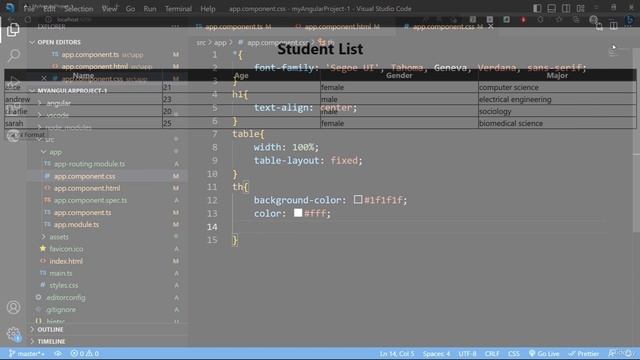Screen dimensions: 640x360
Task: Click the cloud sync icon in status bar
Action: coord(58,353)
